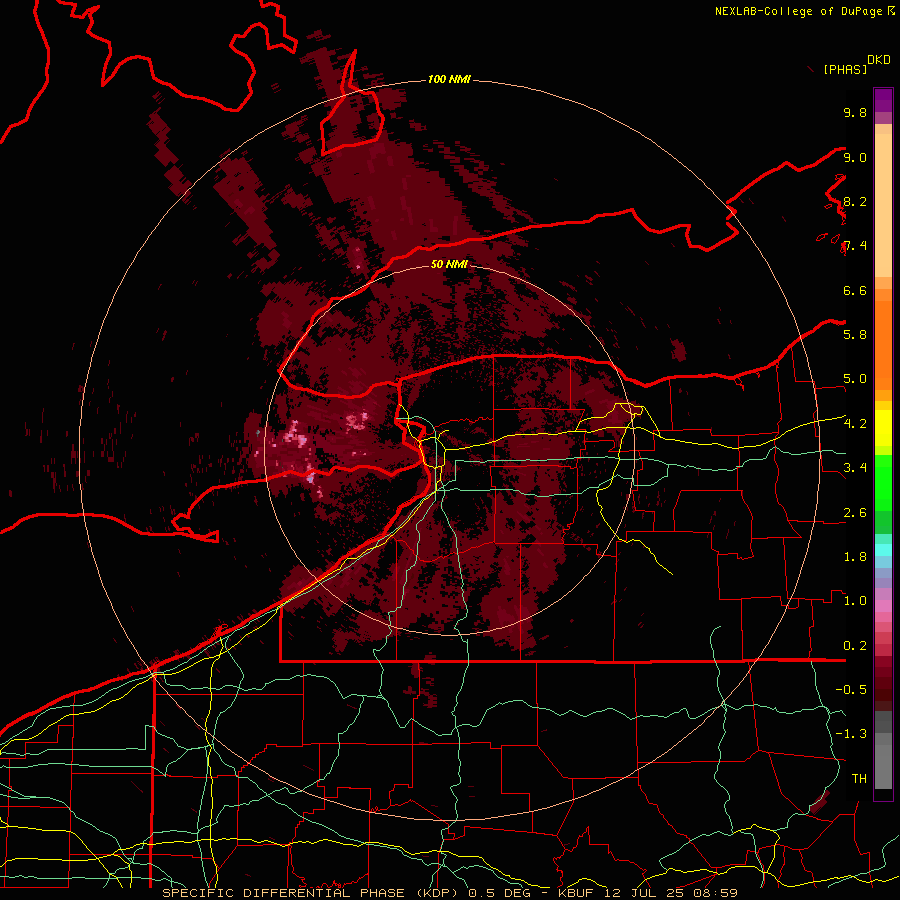Click the 5.8 value on color scale
This screenshot has height=900, width=900.
[x=855, y=335]
